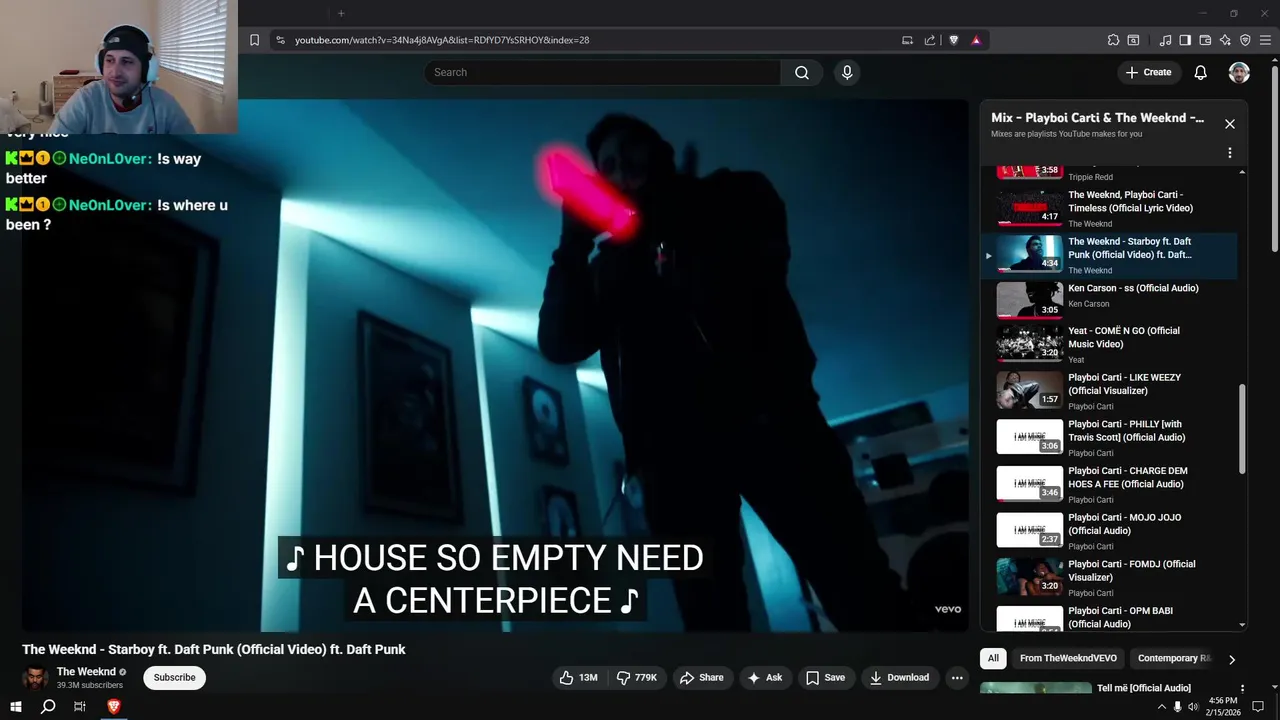Click the address bar URL
This screenshot has height=720, width=1280.
pos(442,40)
